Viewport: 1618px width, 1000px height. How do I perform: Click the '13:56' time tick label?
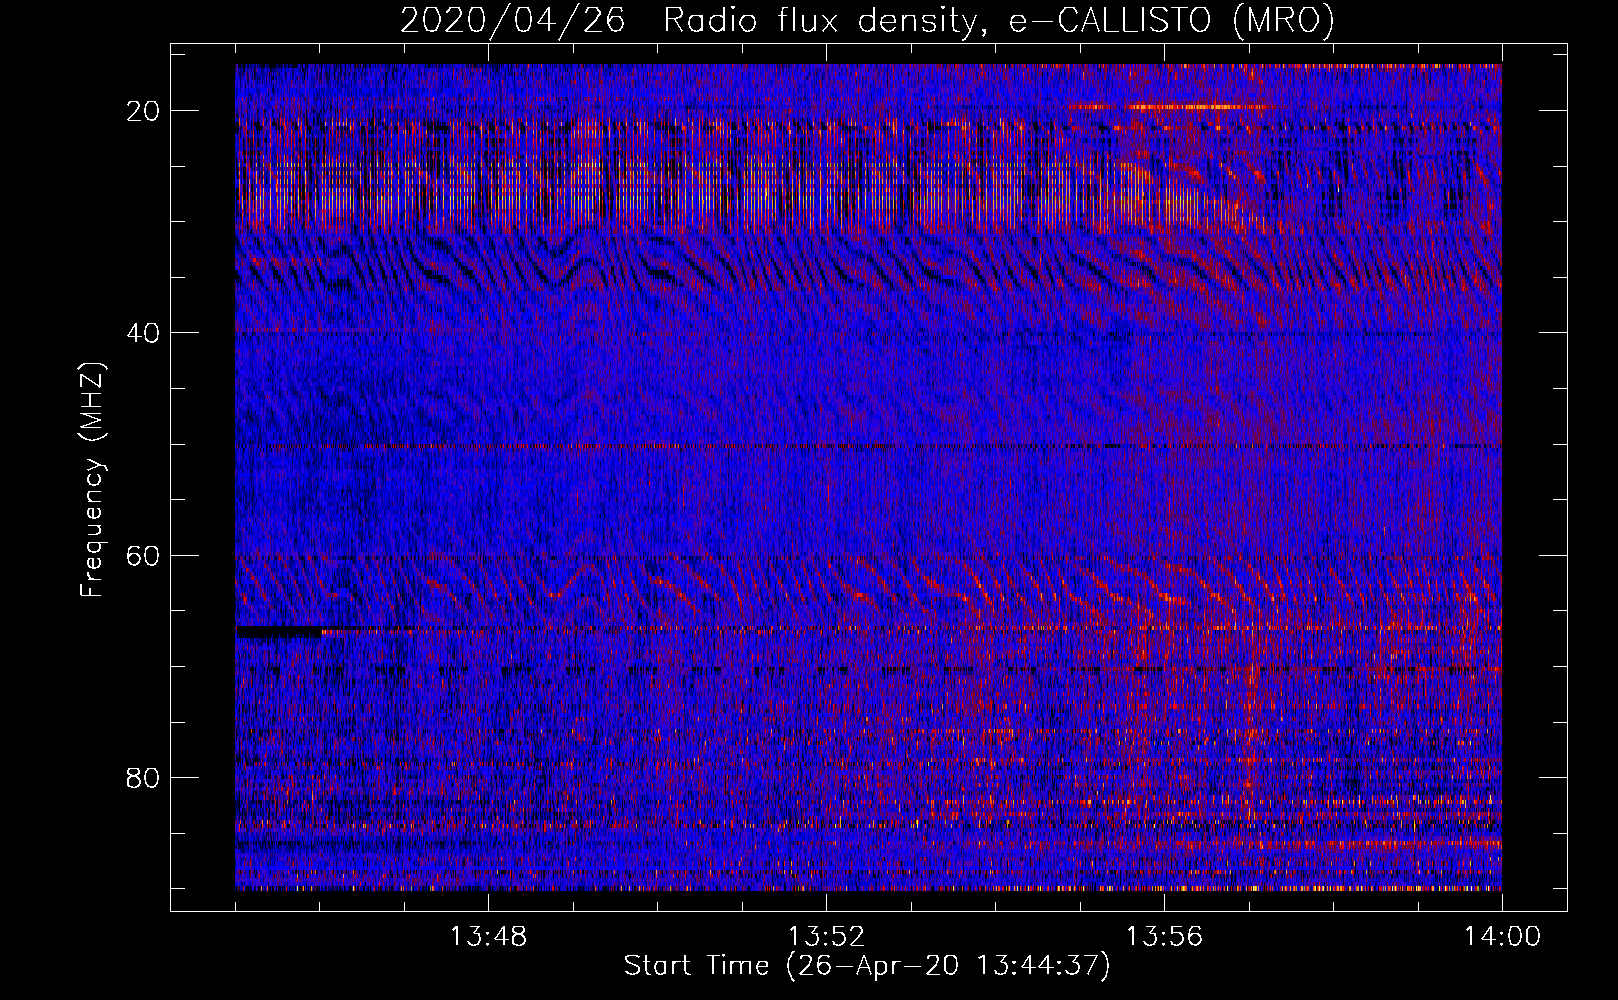[x=1164, y=937]
